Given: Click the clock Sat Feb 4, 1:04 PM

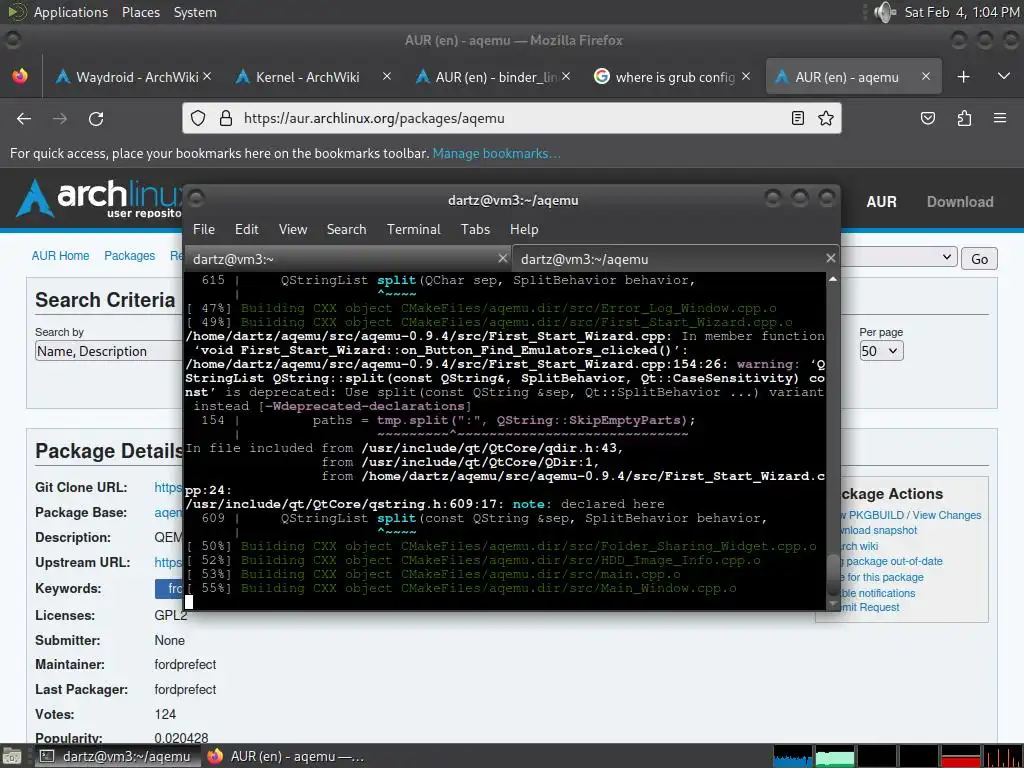Looking at the screenshot, I should point(961,12).
